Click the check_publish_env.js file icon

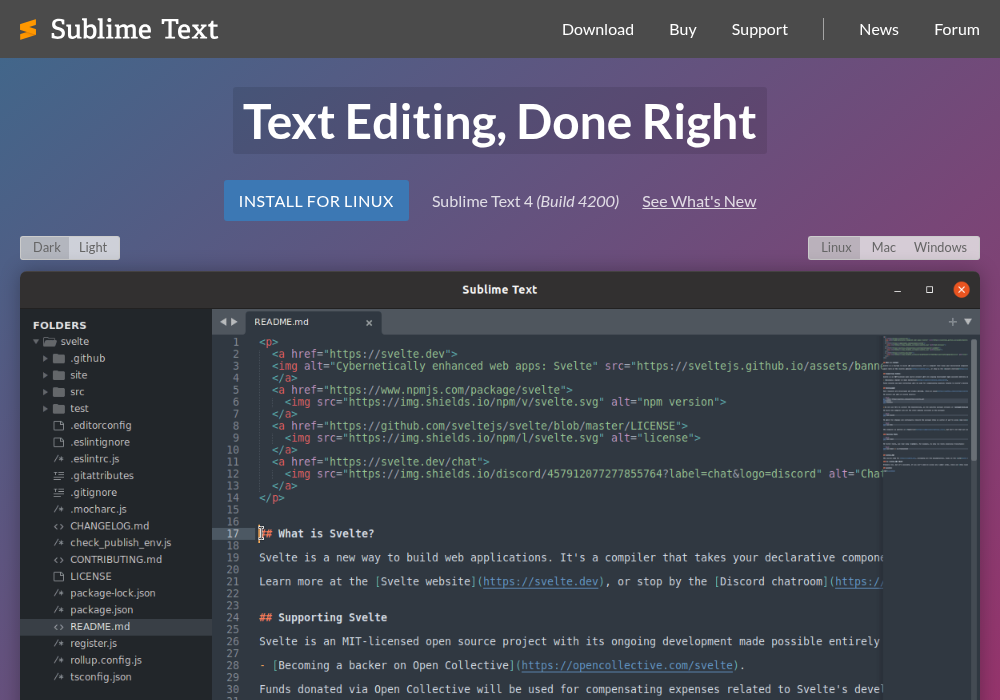[59, 543]
